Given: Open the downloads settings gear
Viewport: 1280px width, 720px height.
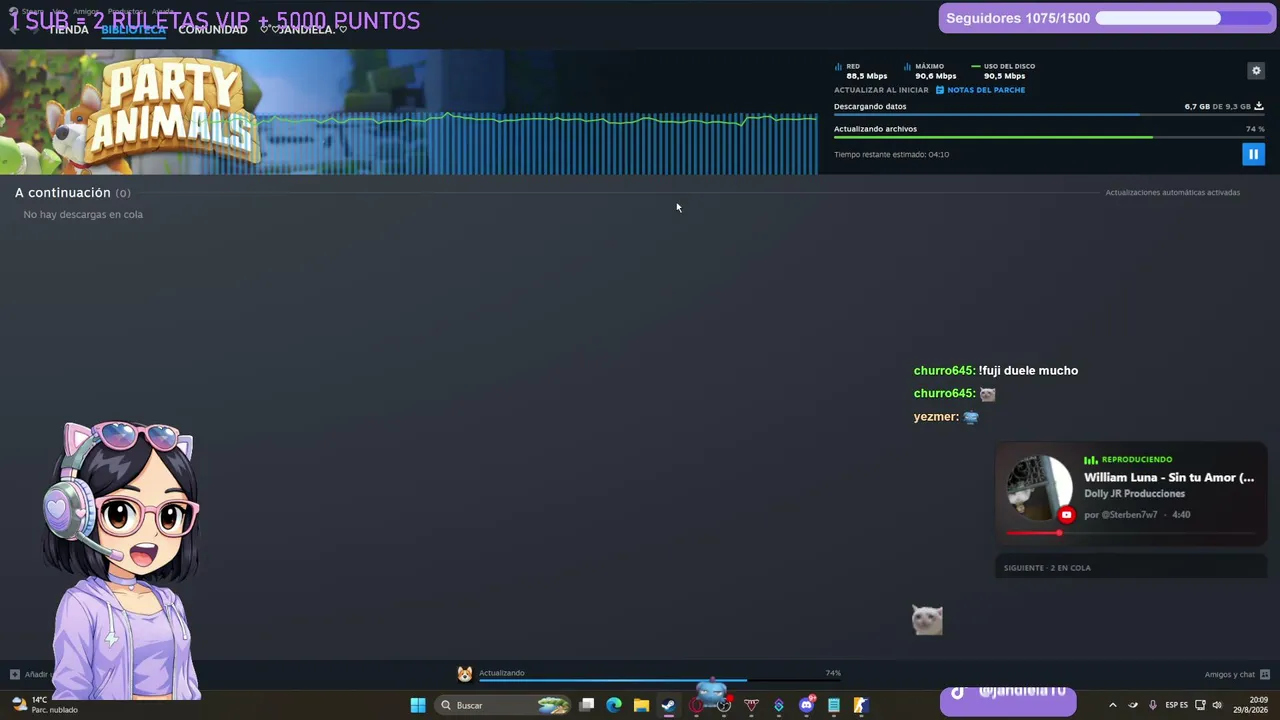Looking at the screenshot, I should [1256, 71].
